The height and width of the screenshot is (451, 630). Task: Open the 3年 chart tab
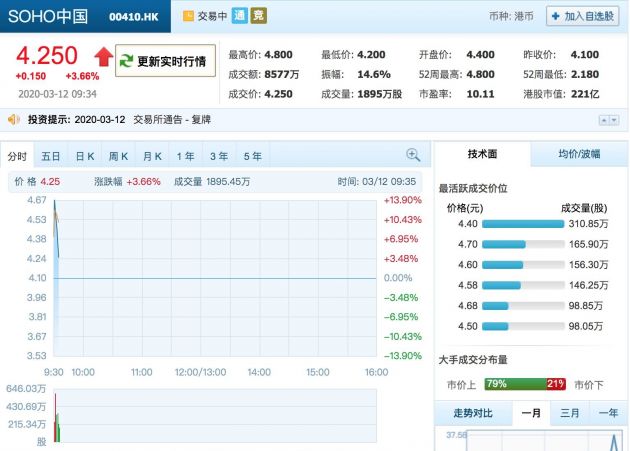coord(219,156)
